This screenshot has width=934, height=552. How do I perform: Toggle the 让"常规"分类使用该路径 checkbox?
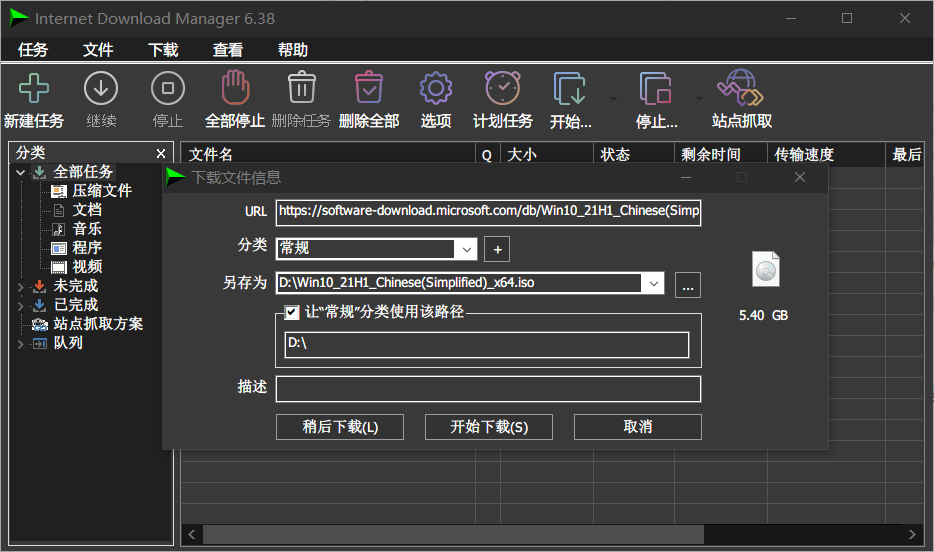292,312
